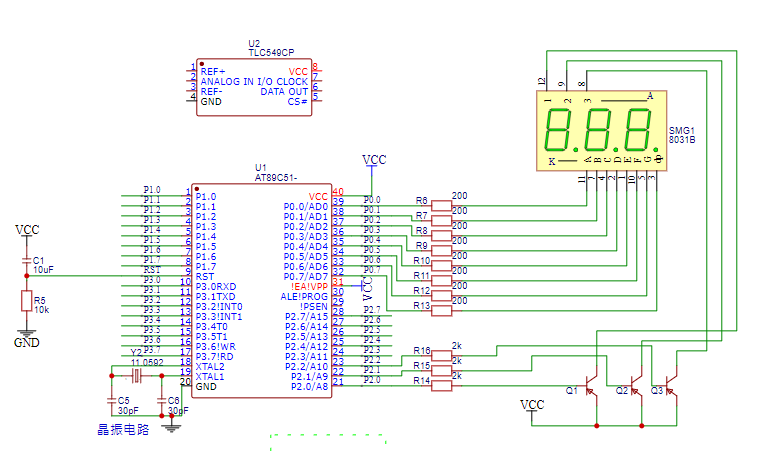Screen dimensions: 776x453
Task: Click the ANALOG IN pin label on U2
Action: [227, 82]
